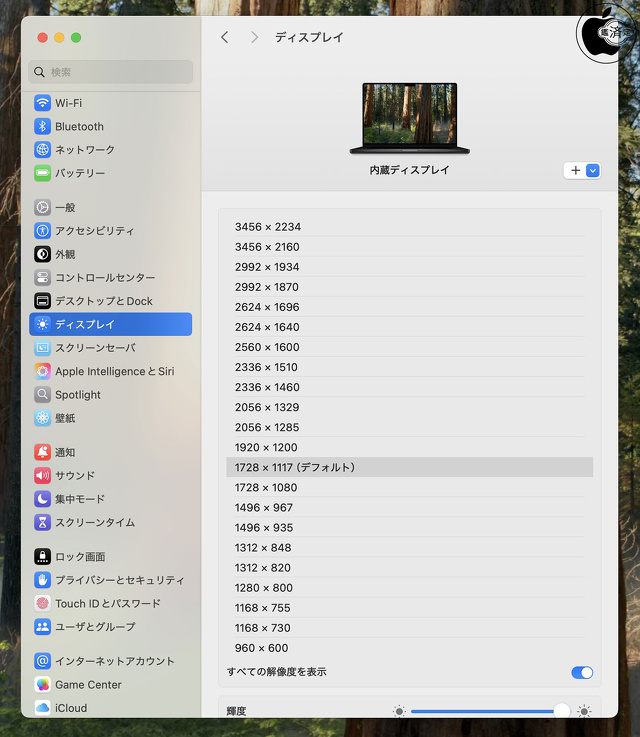This screenshot has width=640, height=737.
Task: Select ディスプレイ in the sidebar
Action: [x=110, y=324]
